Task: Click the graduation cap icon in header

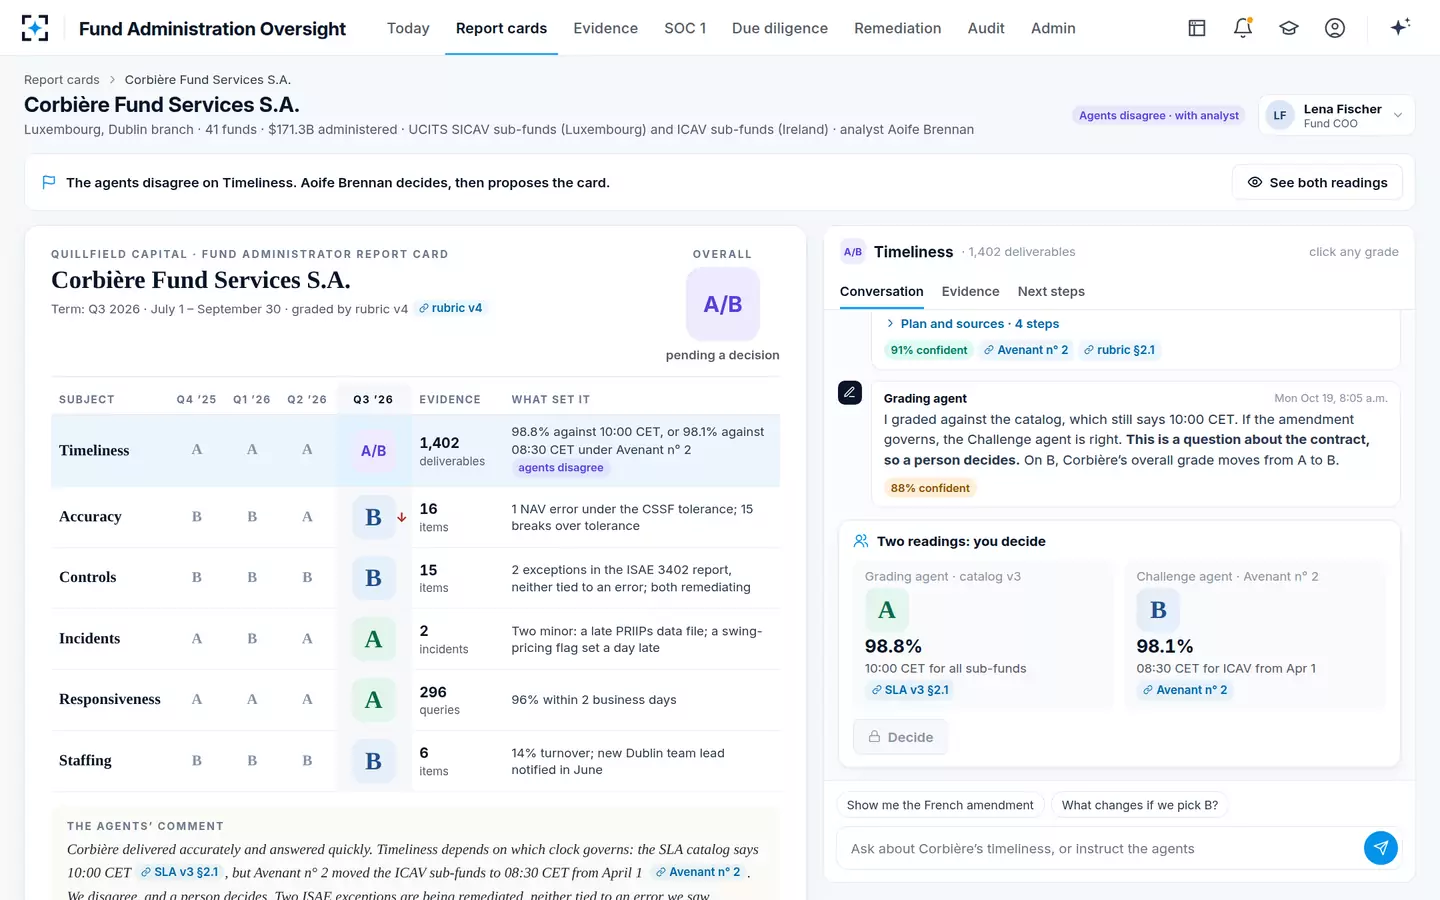Action: [1289, 28]
